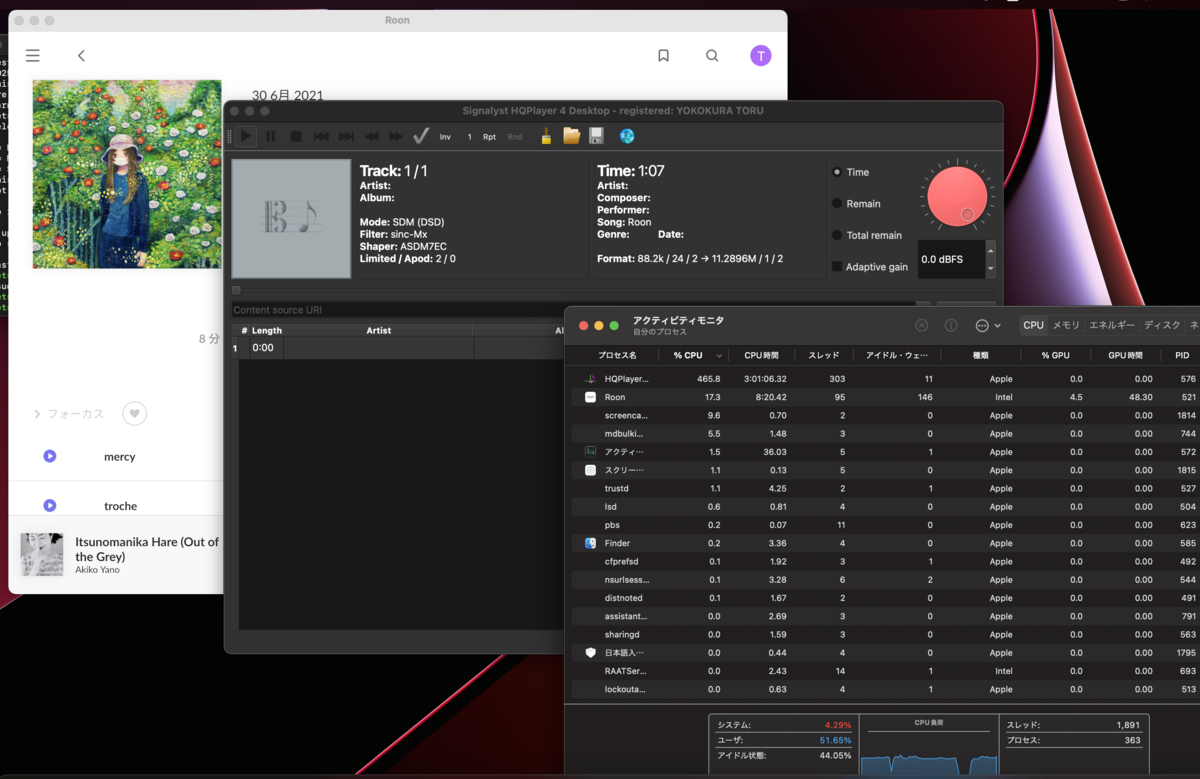This screenshot has width=1200, height=779.
Task: Go back in the Roon window
Action: [x=82, y=56]
